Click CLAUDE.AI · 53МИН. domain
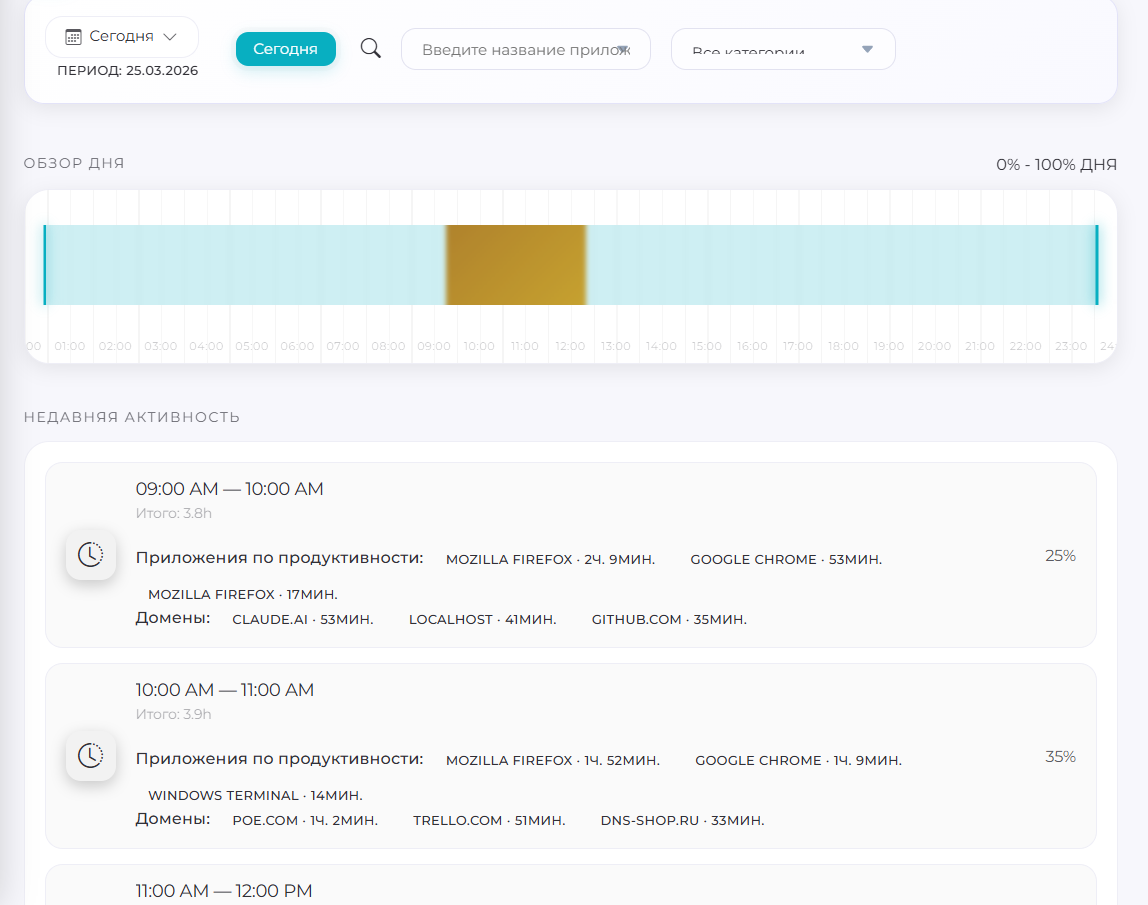This screenshot has height=905, width=1148. tap(302, 619)
